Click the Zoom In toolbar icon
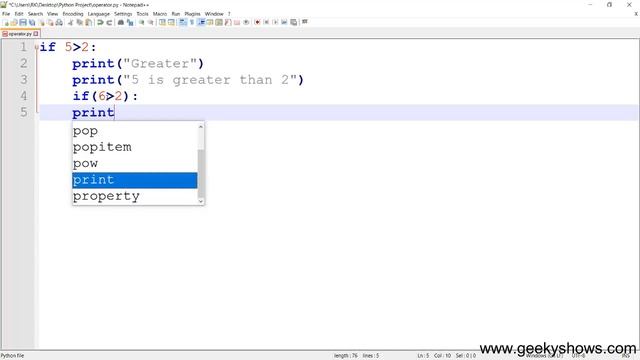640x360 pixels. tap(141, 22)
